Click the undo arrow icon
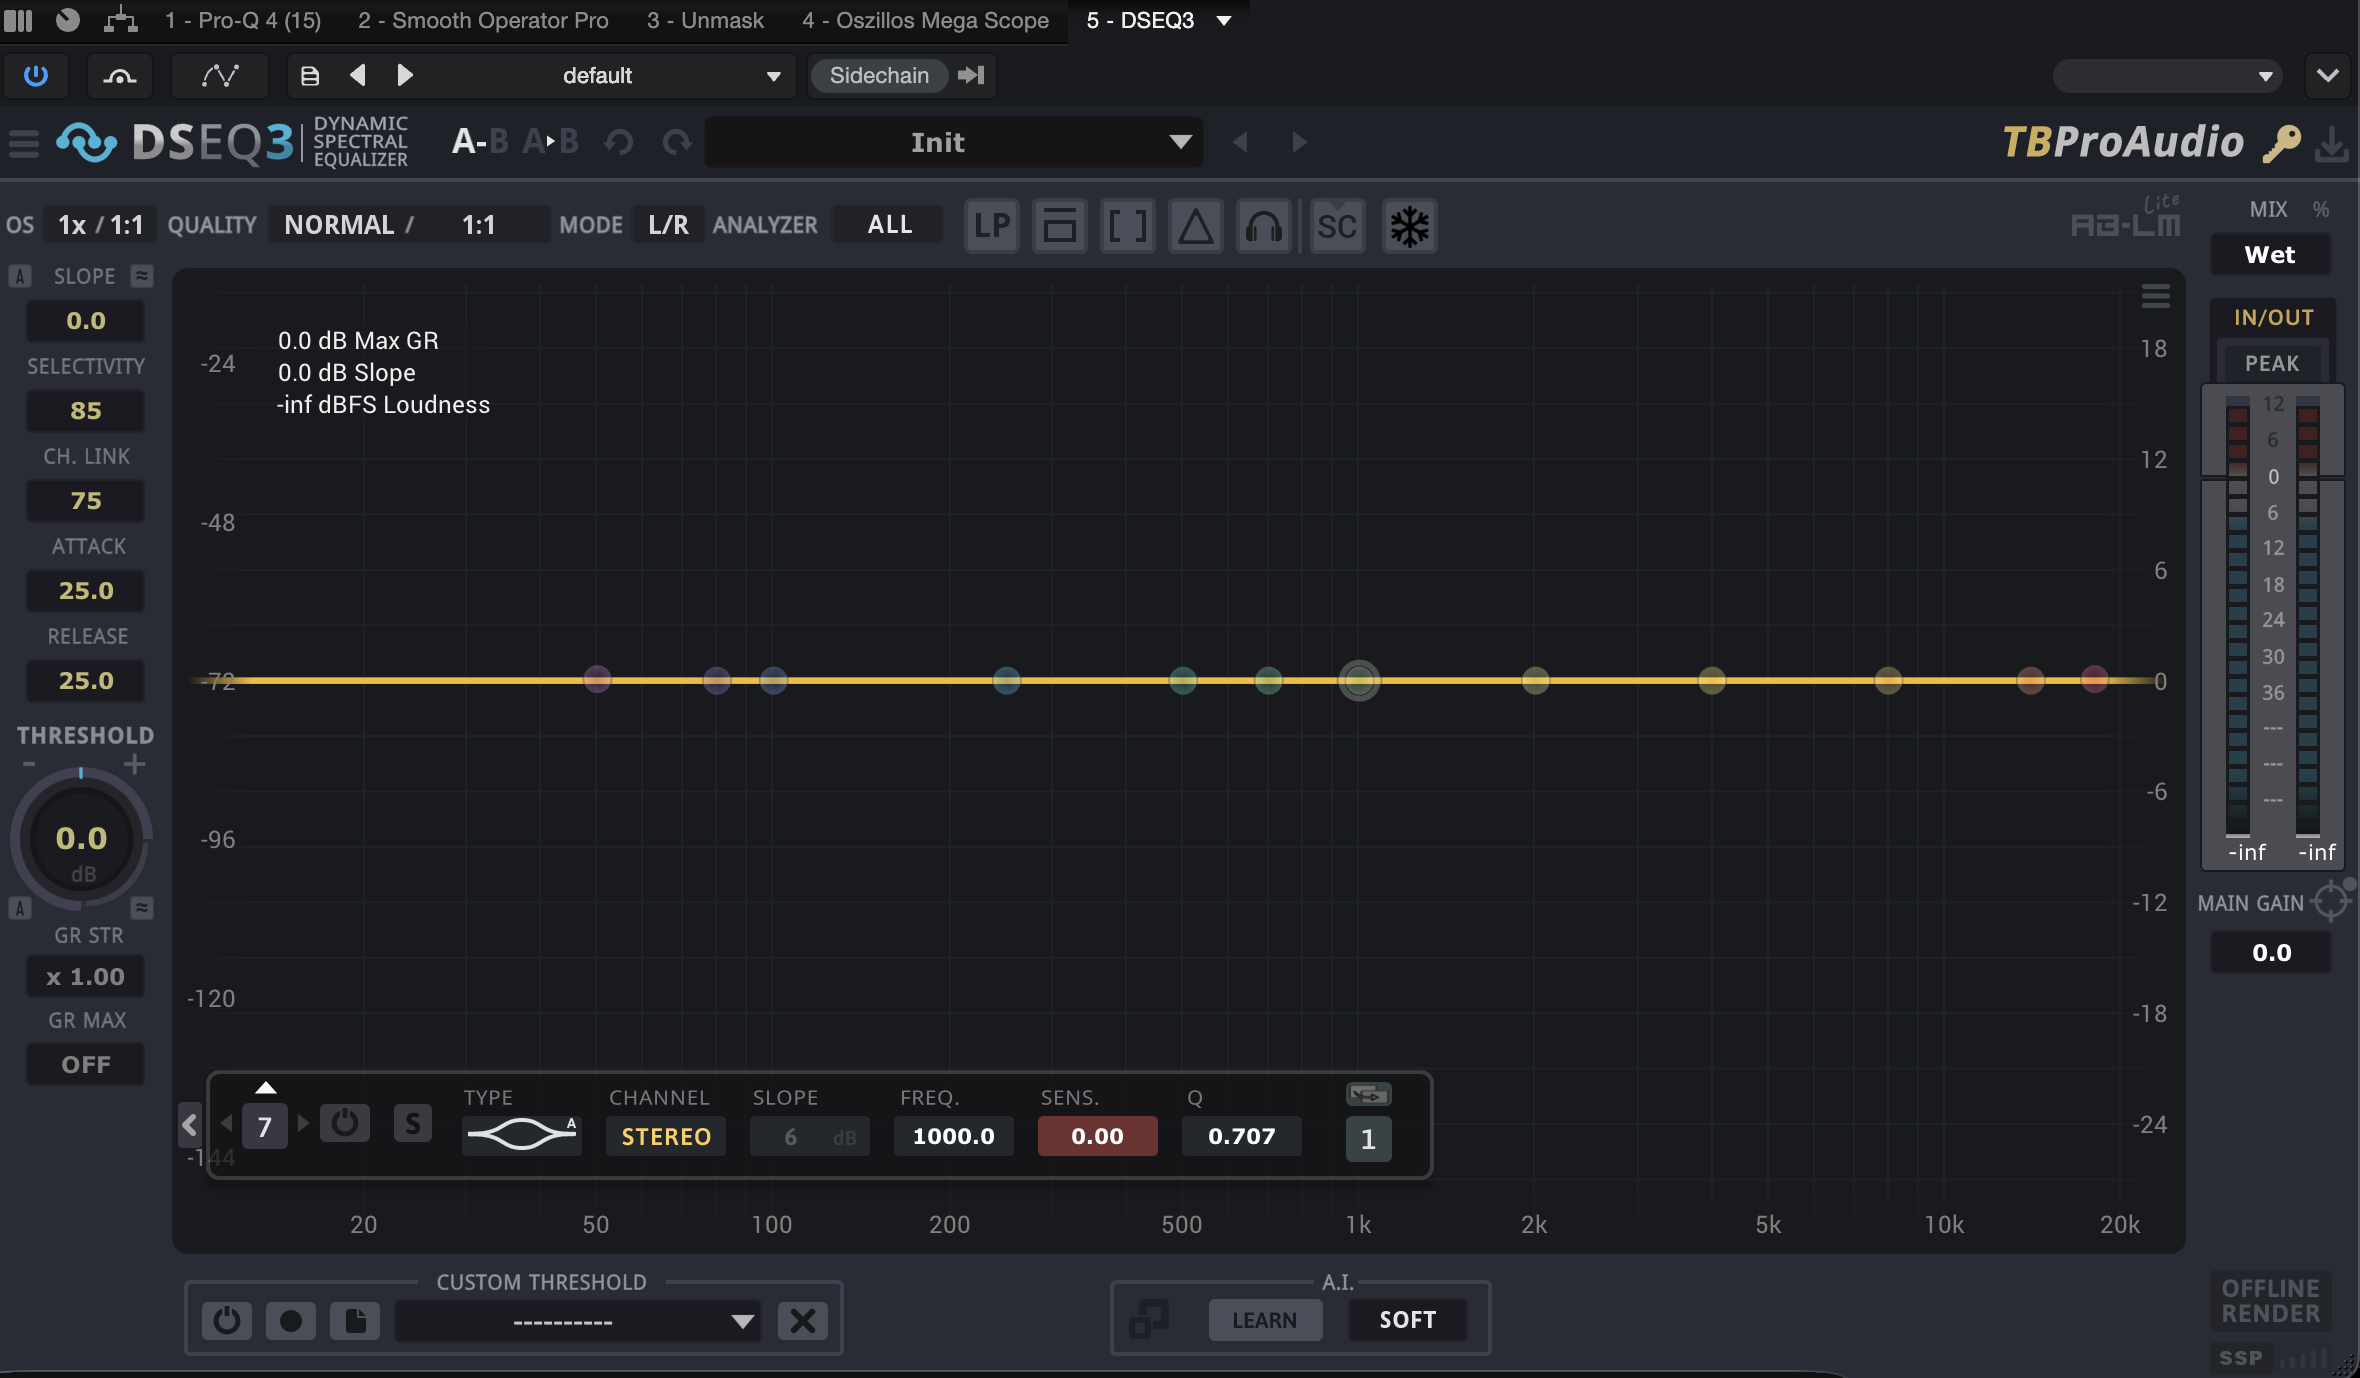Image resolution: width=2360 pixels, height=1378 pixels. (619, 142)
